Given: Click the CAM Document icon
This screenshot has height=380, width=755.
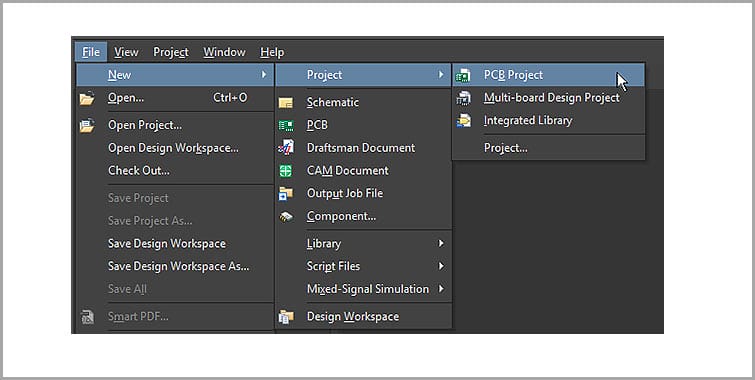Looking at the screenshot, I should [x=286, y=170].
